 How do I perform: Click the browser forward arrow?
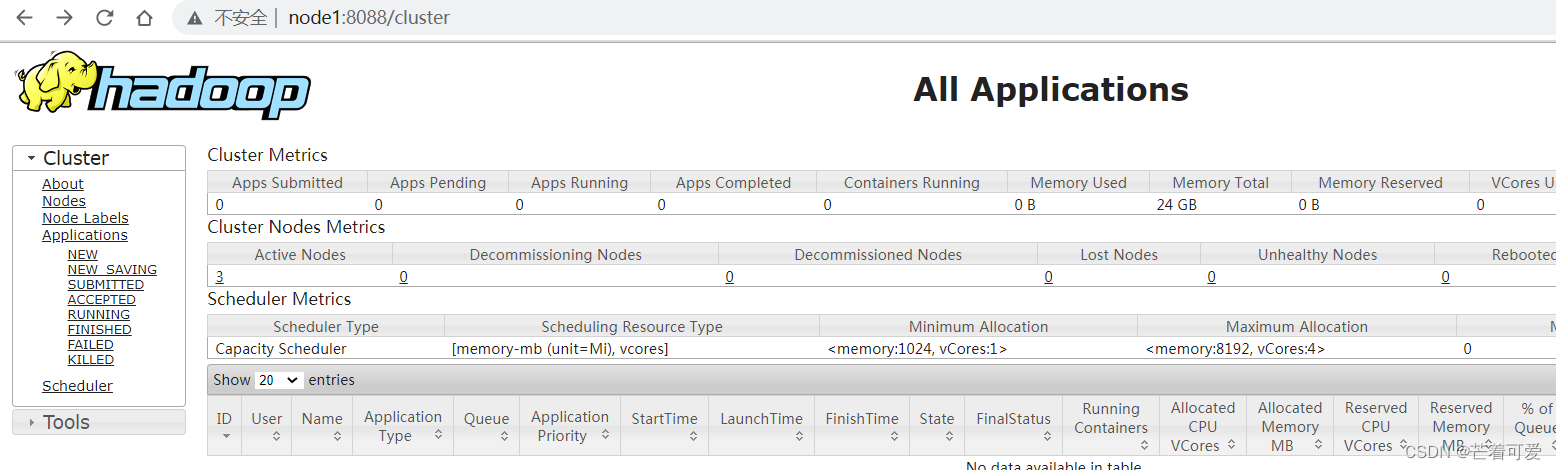pos(64,18)
